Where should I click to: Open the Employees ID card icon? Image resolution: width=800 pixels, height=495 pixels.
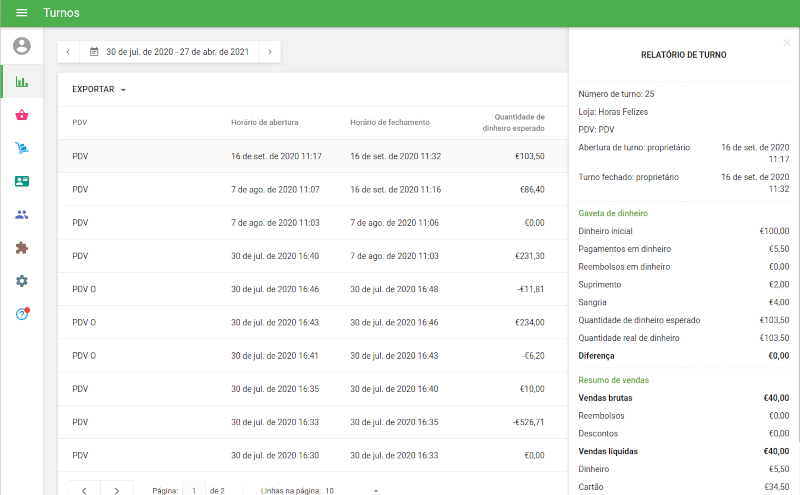tap(22, 181)
